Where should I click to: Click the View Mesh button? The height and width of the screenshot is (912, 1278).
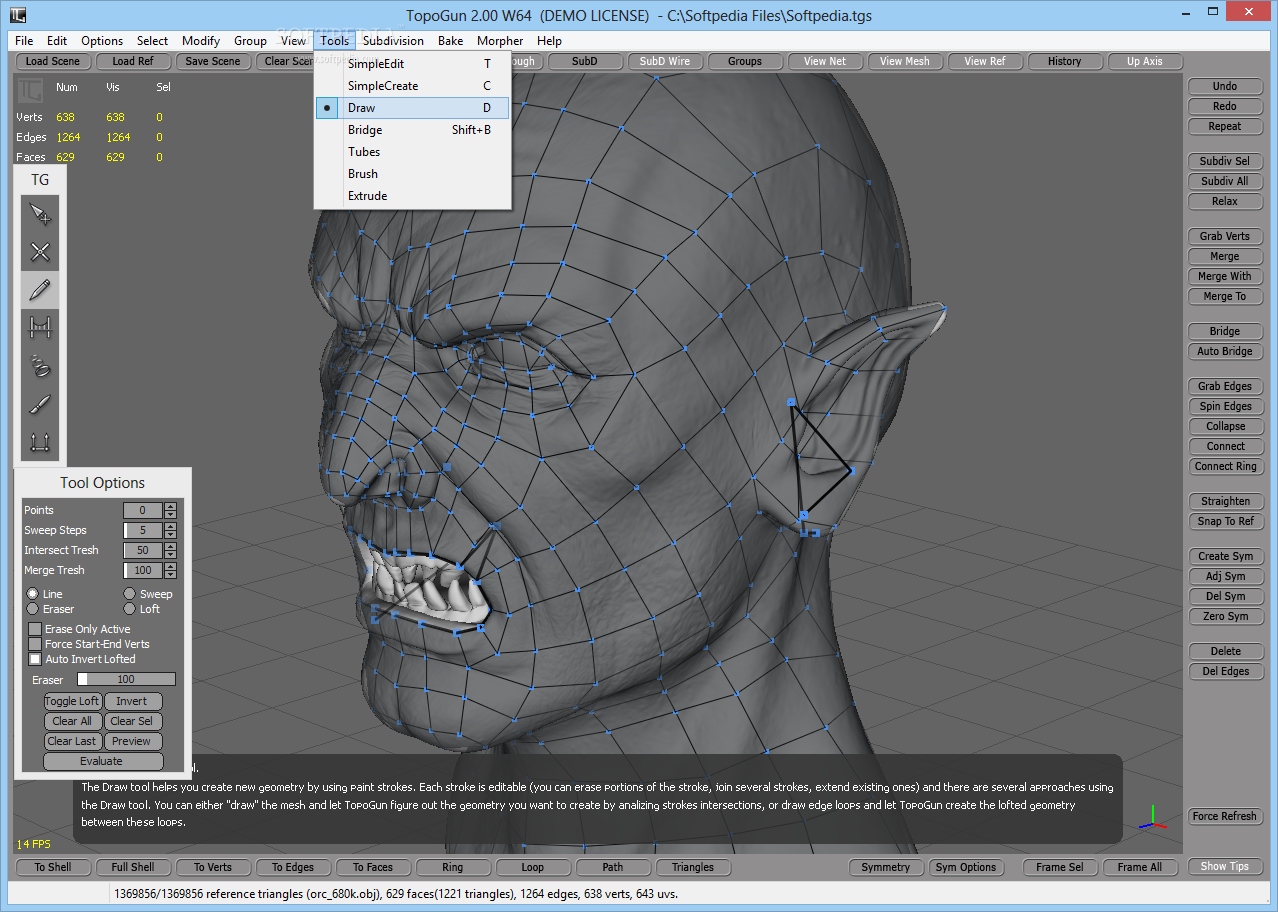[x=905, y=61]
